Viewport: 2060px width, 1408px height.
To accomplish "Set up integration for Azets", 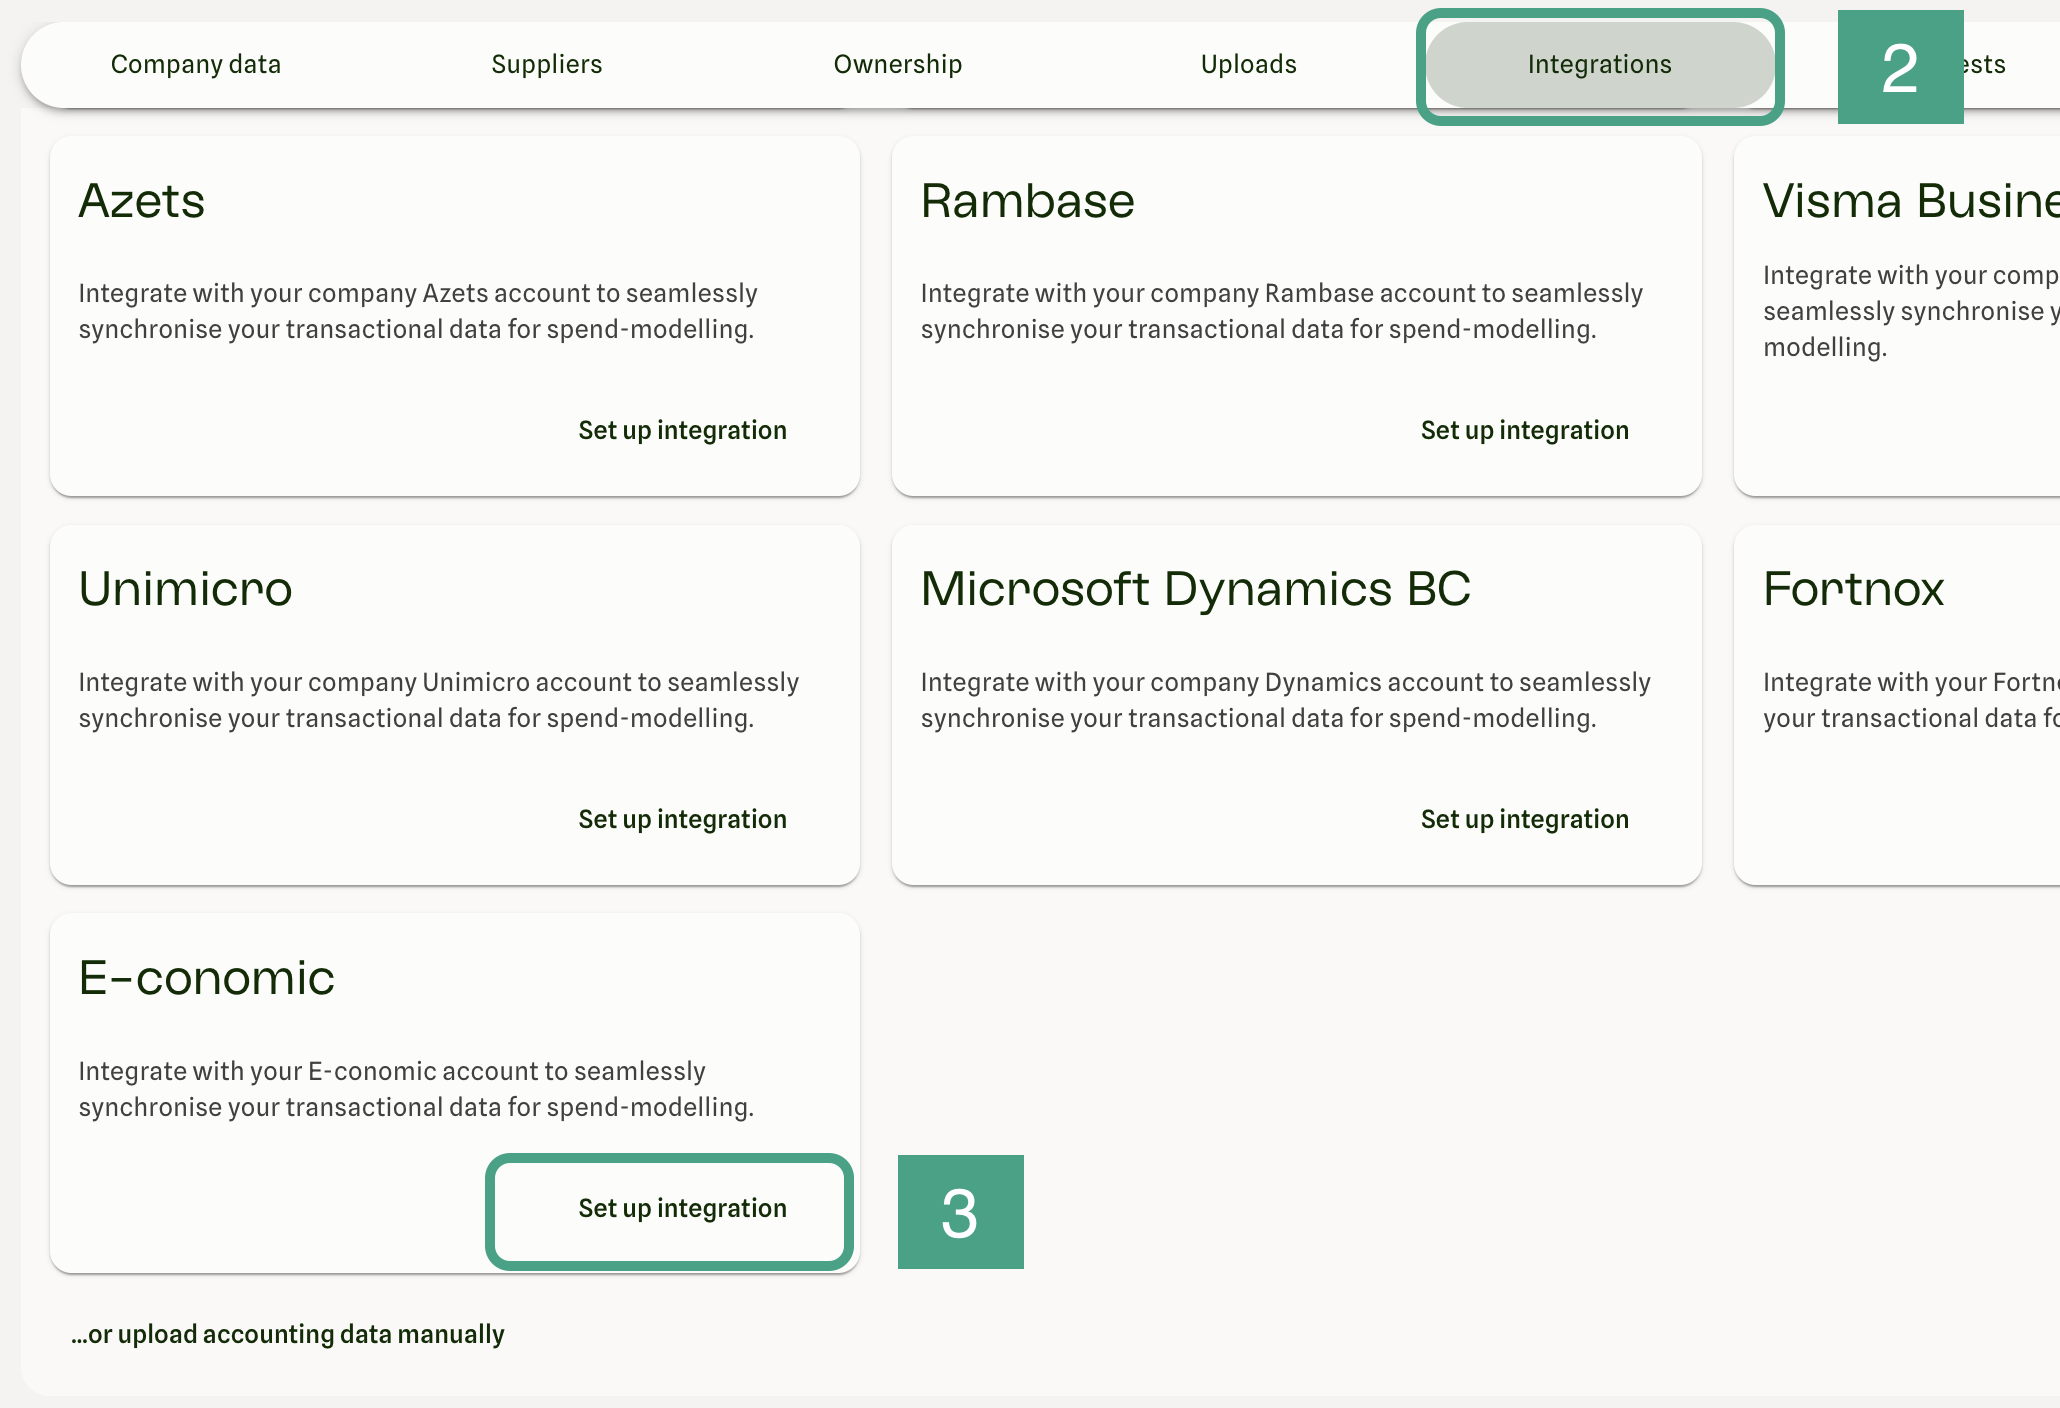I will coord(682,430).
